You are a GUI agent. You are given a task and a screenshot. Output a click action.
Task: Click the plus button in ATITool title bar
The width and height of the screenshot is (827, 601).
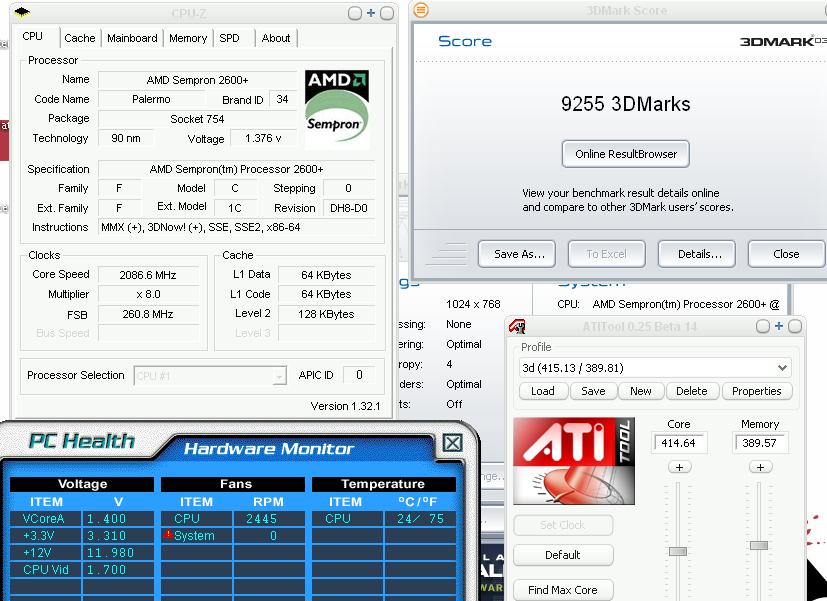pyautogui.click(x=778, y=326)
